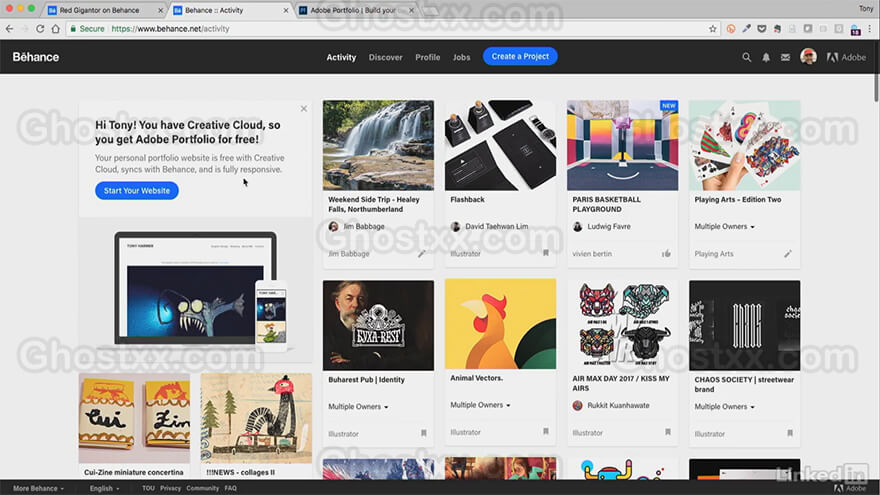Click the Create a Project button
This screenshot has height=495, width=880.
520,56
